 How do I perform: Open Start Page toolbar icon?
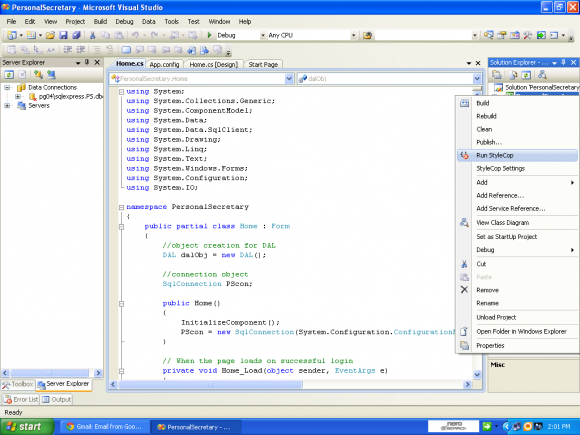(541, 35)
